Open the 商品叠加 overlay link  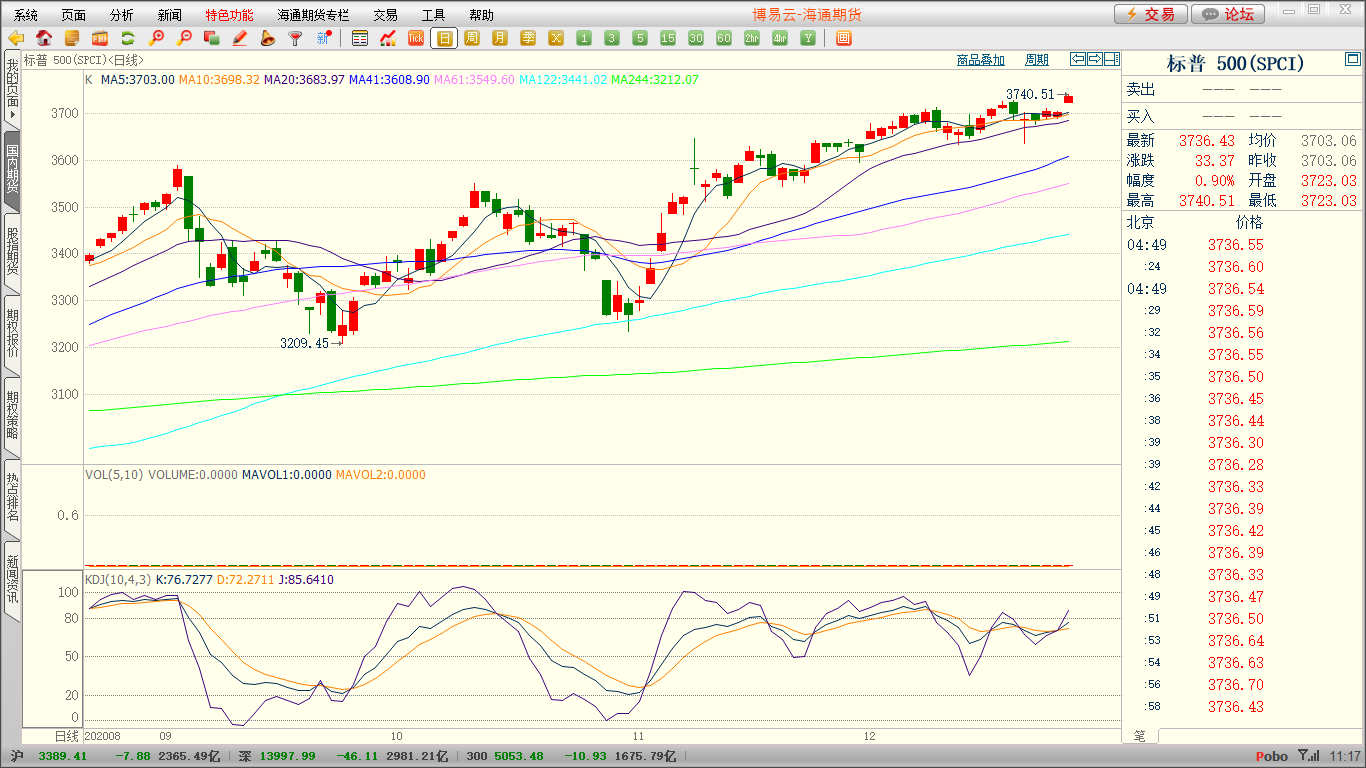pos(980,60)
